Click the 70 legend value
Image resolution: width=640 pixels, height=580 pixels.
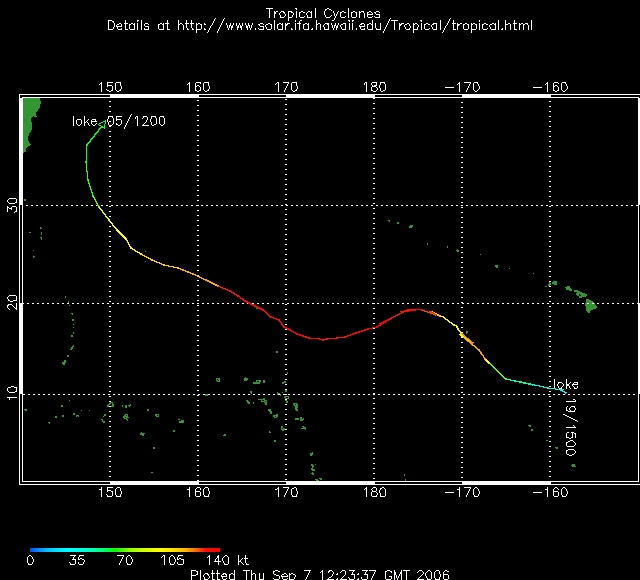[x=125, y=561]
